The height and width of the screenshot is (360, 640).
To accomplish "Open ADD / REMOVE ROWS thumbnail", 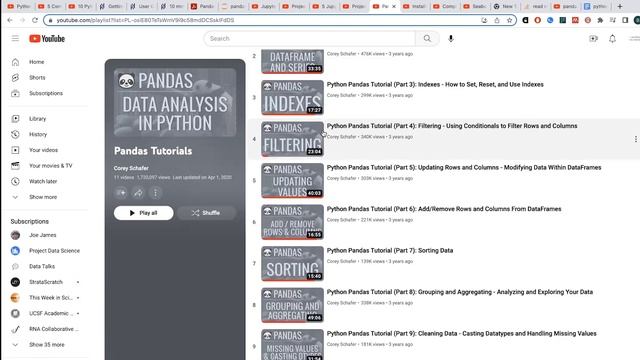I will [292, 222].
